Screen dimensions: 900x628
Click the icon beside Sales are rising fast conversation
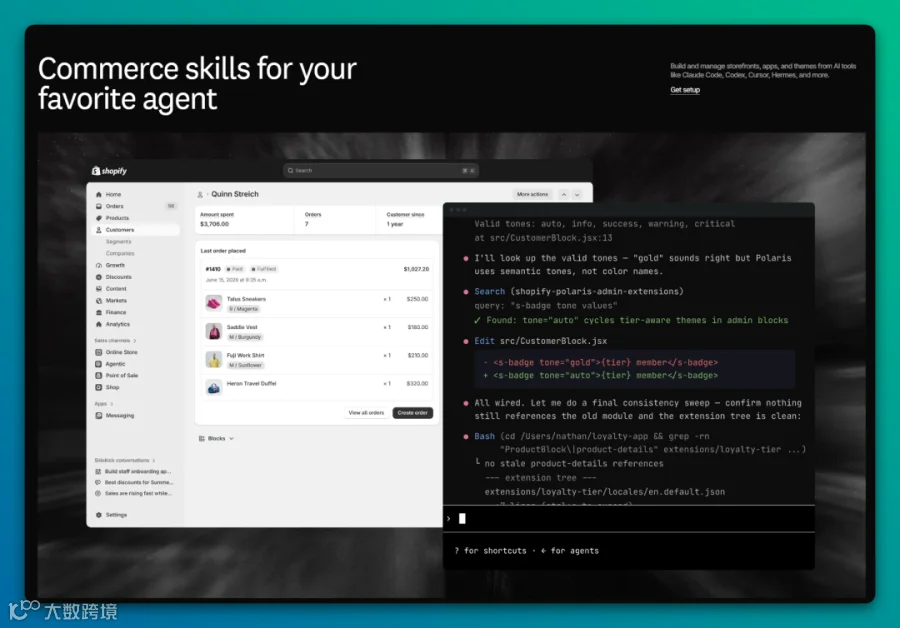(98, 493)
